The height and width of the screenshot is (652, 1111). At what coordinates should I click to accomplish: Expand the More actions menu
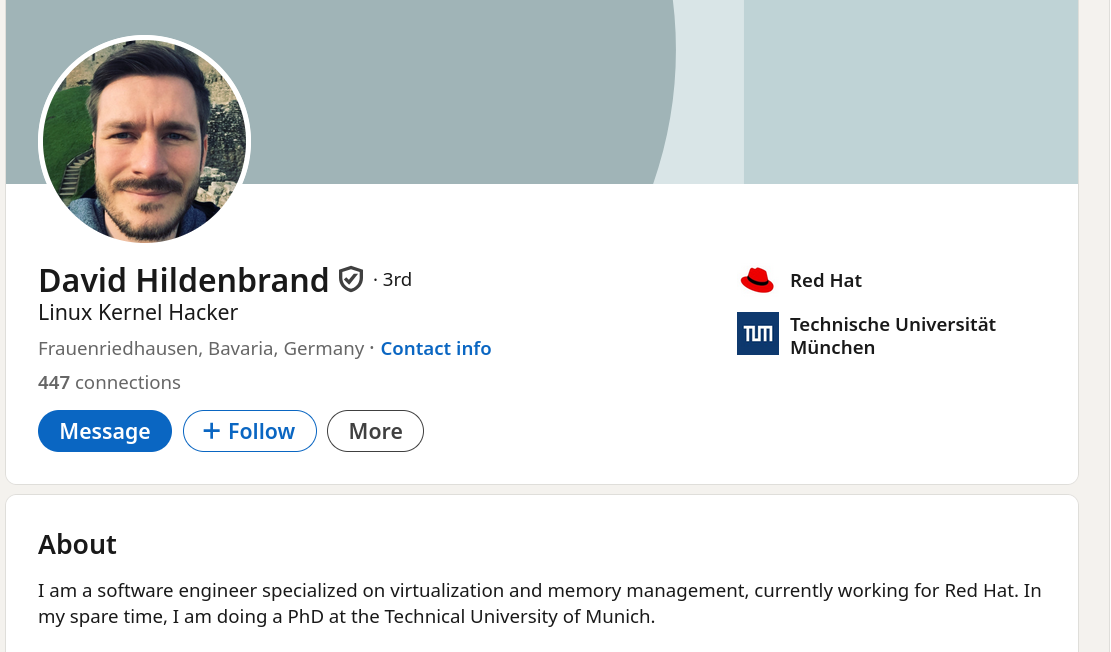pyautogui.click(x=375, y=431)
